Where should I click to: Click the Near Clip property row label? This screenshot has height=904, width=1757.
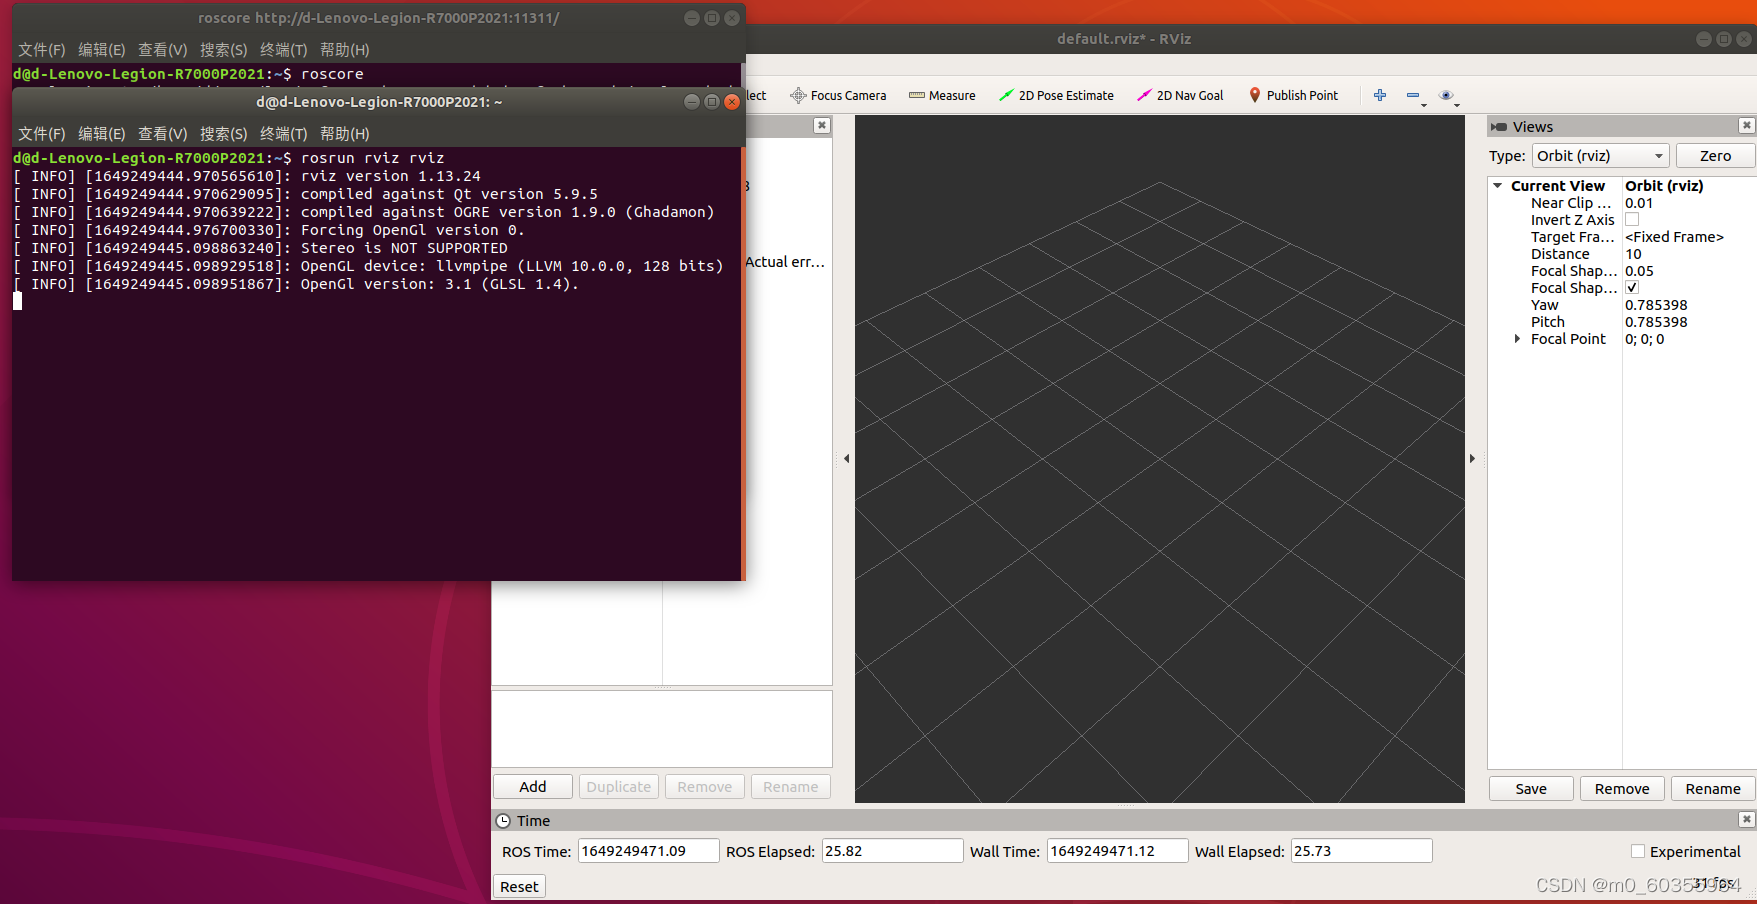click(x=1570, y=203)
